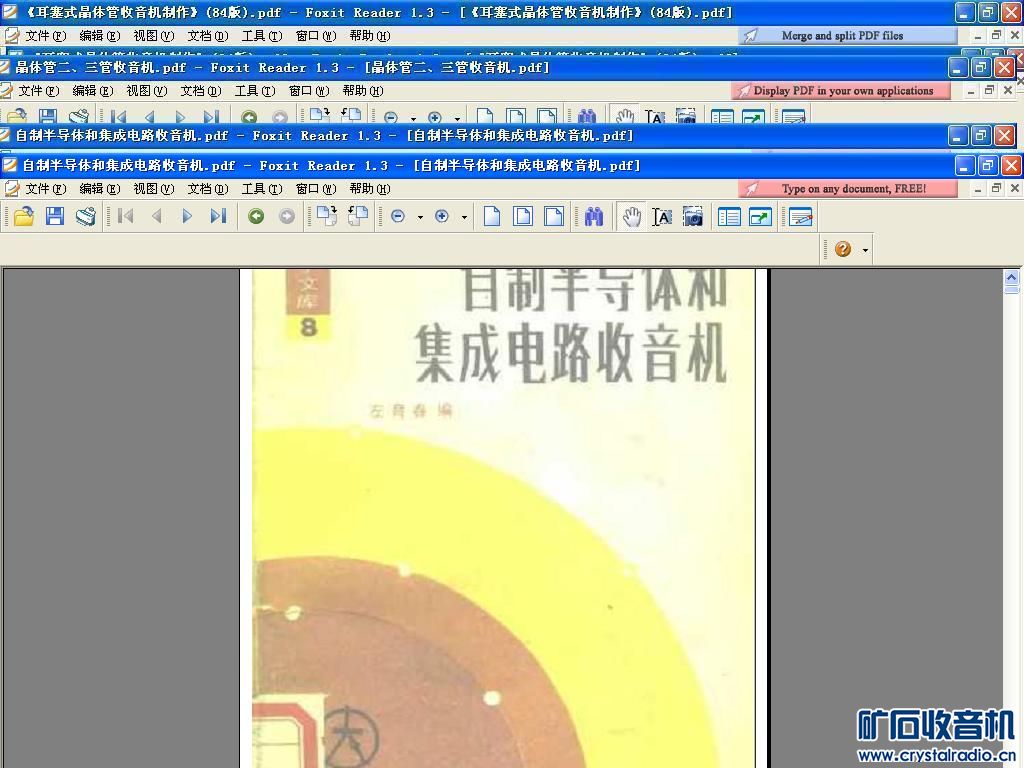Image resolution: width=1024 pixels, height=768 pixels.
Task: Open 文件 menu in 耳塞式晶体管收音机制作 window
Action: [x=45, y=36]
